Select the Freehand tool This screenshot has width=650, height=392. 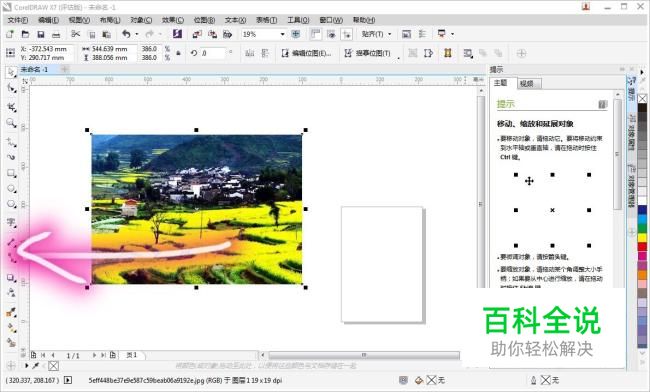click(11, 143)
